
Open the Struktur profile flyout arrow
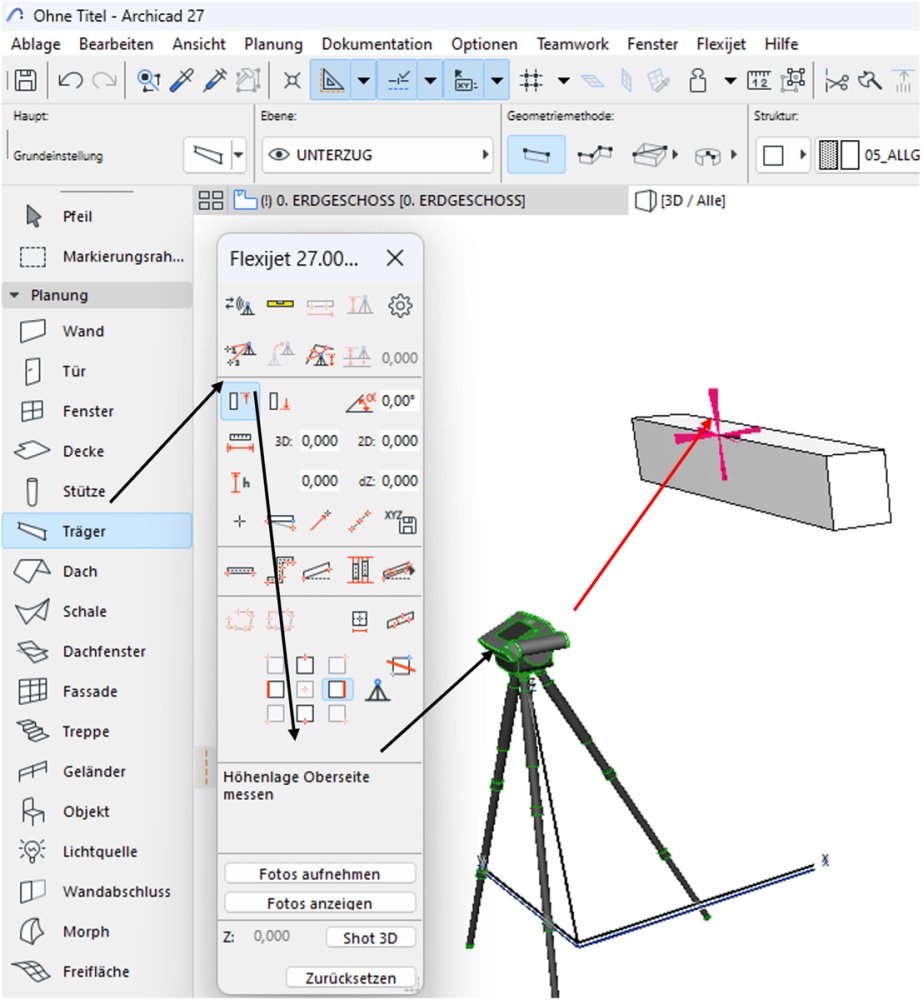pyautogui.click(x=802, y=154)
